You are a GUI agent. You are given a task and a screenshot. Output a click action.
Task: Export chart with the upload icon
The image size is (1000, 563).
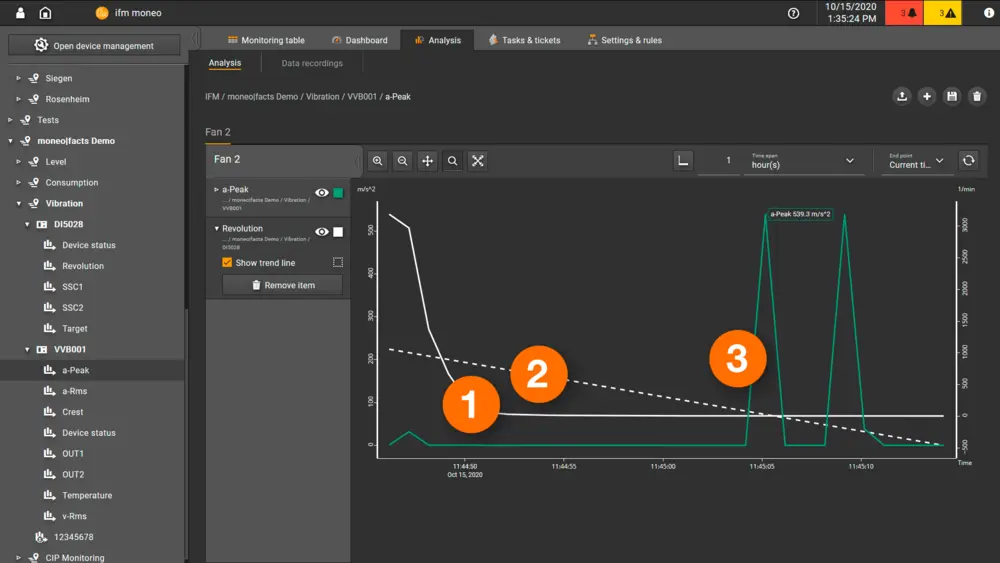pos(902,96)
